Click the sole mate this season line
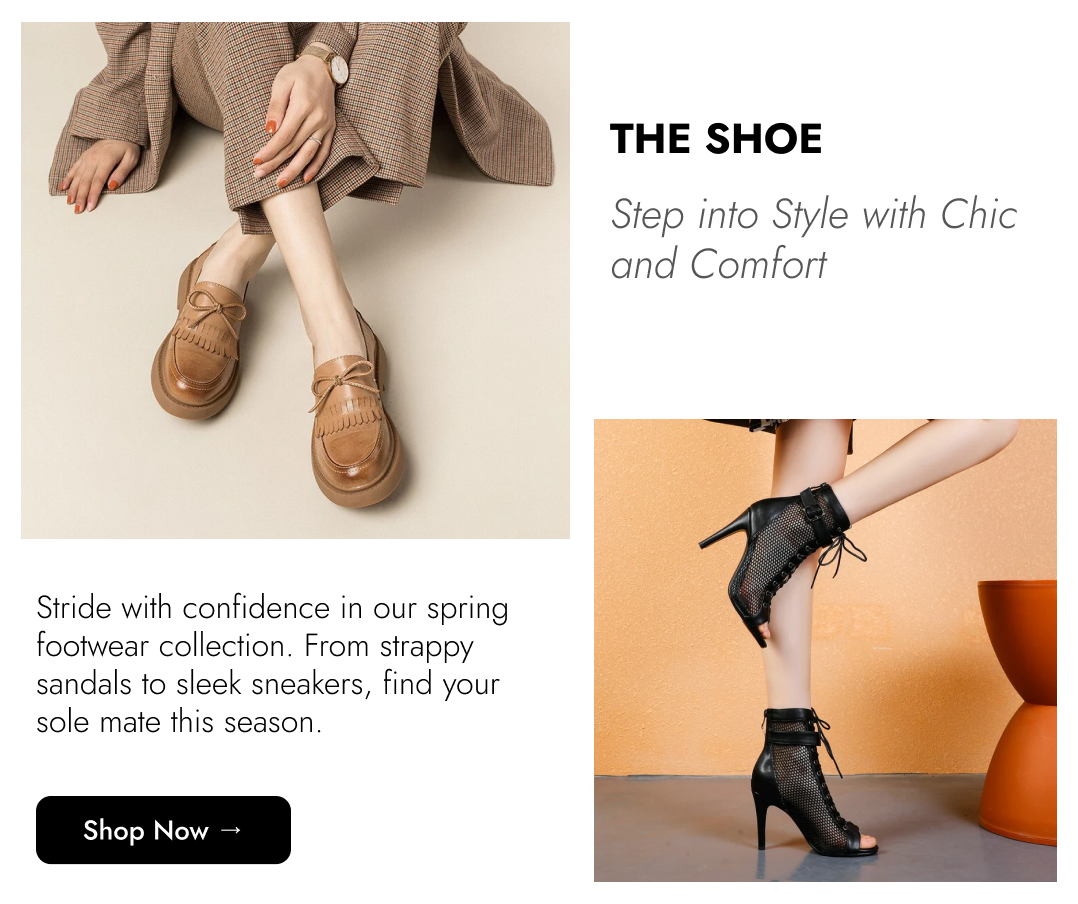The height and width of the screenshot is (904, 1078). coord(179,722)
